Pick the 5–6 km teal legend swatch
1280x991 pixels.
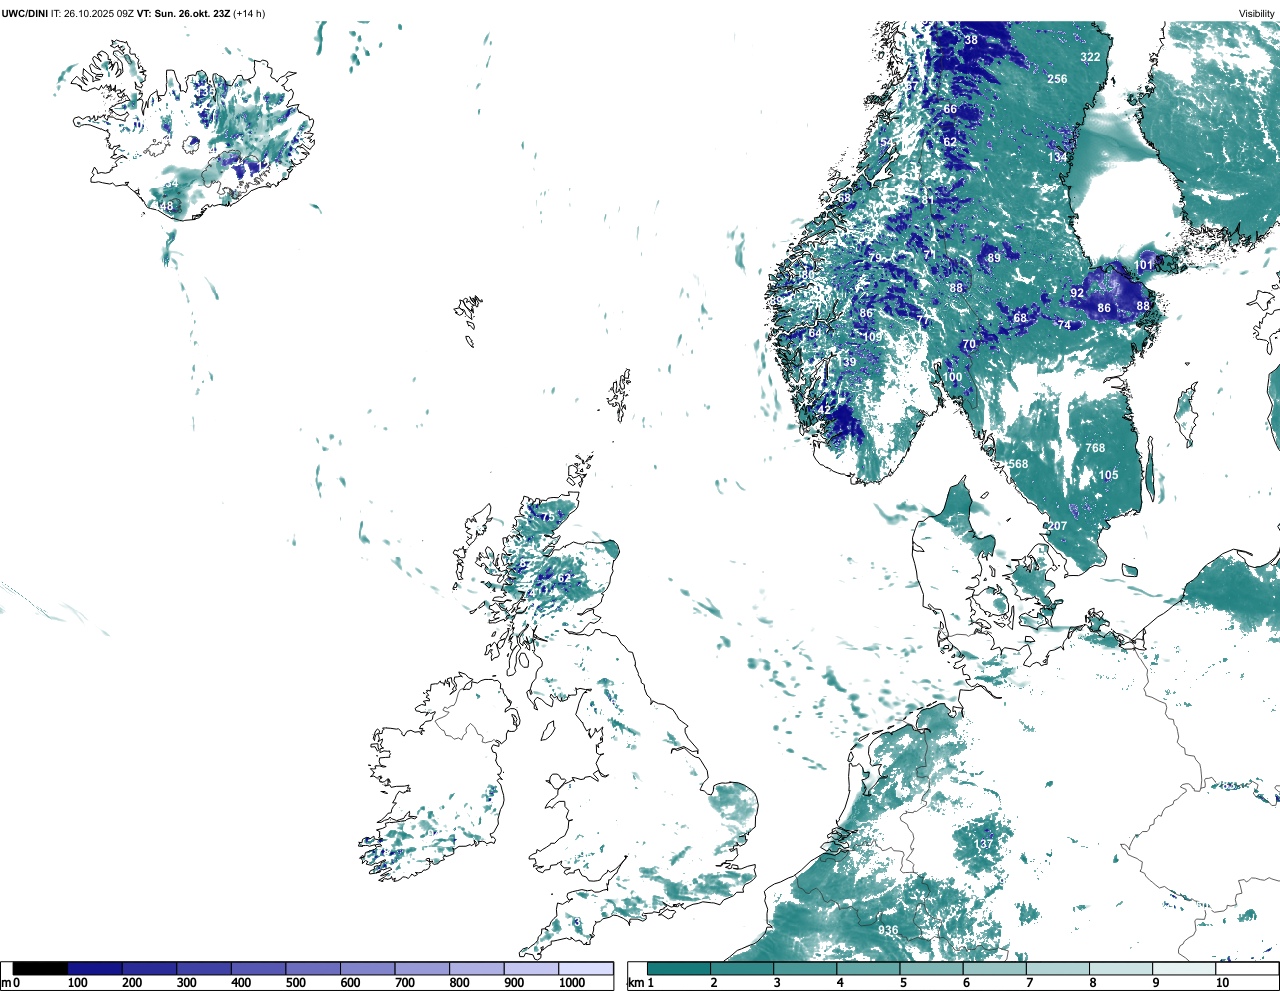coord(932,968)
